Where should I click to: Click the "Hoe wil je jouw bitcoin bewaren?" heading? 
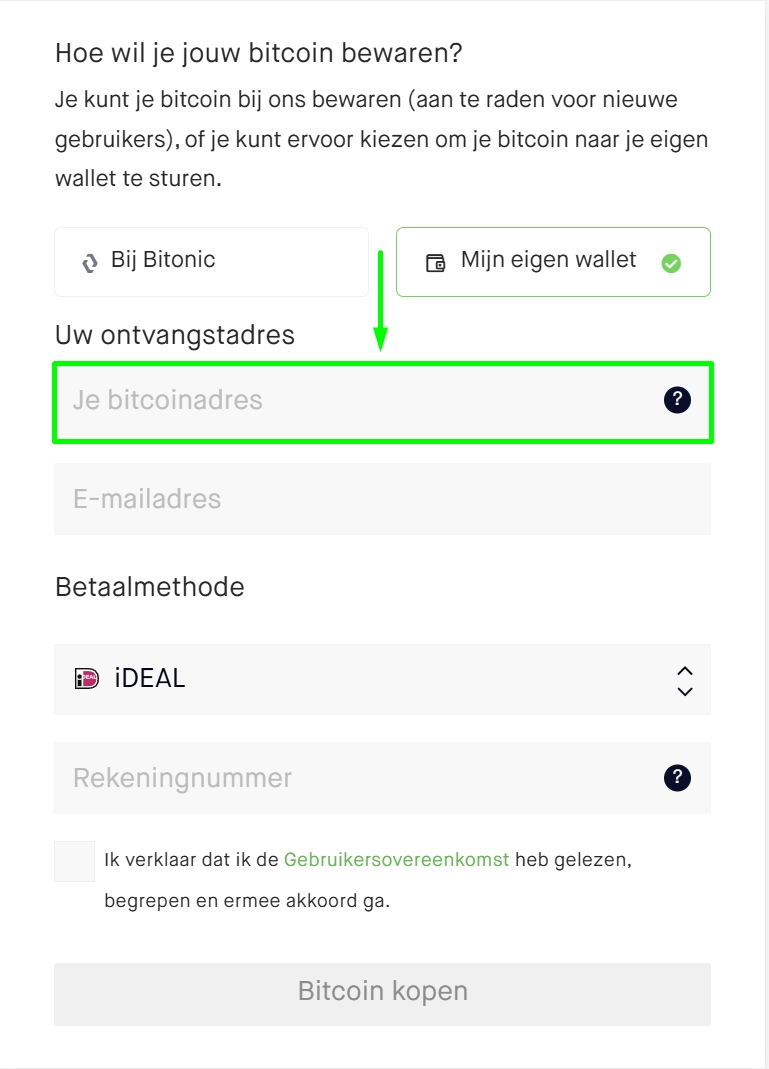(x=259, y=53)
